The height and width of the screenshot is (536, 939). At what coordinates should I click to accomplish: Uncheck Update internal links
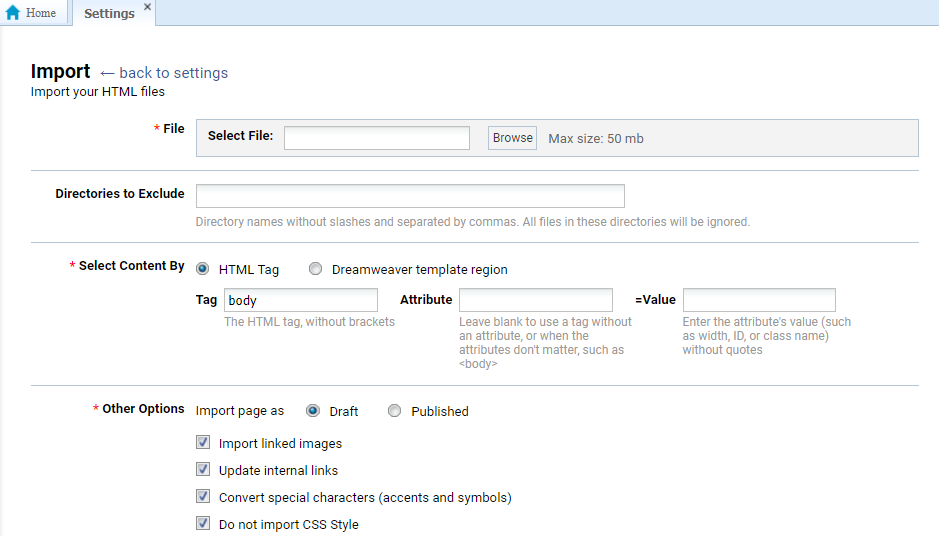[203, 470]
